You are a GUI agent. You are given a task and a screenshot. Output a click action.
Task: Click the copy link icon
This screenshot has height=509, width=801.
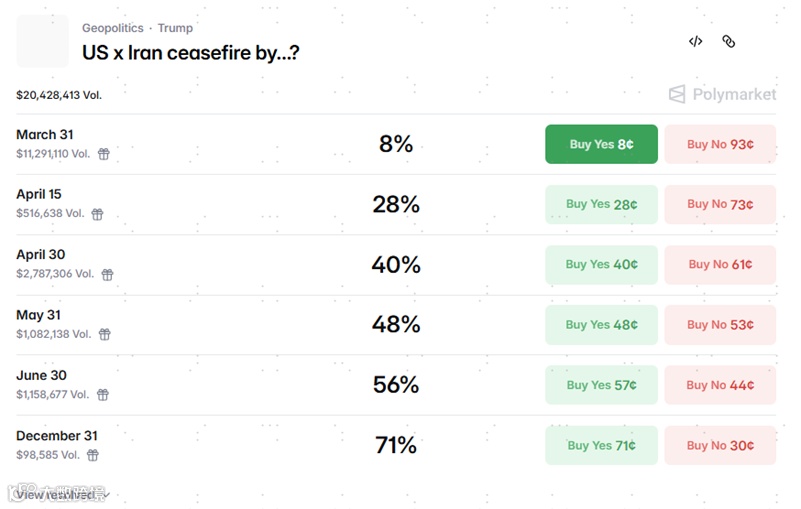point(729,41)
